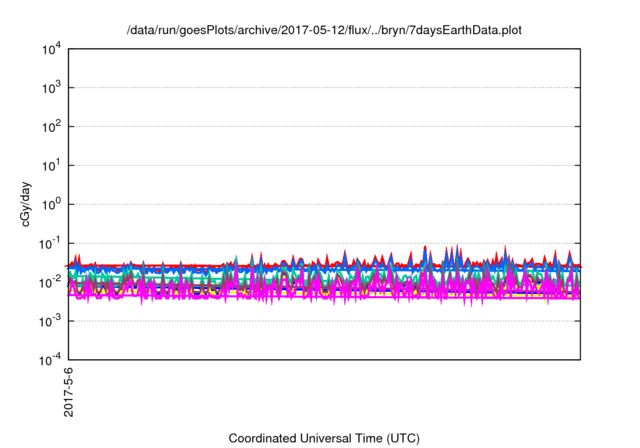Select the 10^-2 y-axis tick label

tap(46, 282)
